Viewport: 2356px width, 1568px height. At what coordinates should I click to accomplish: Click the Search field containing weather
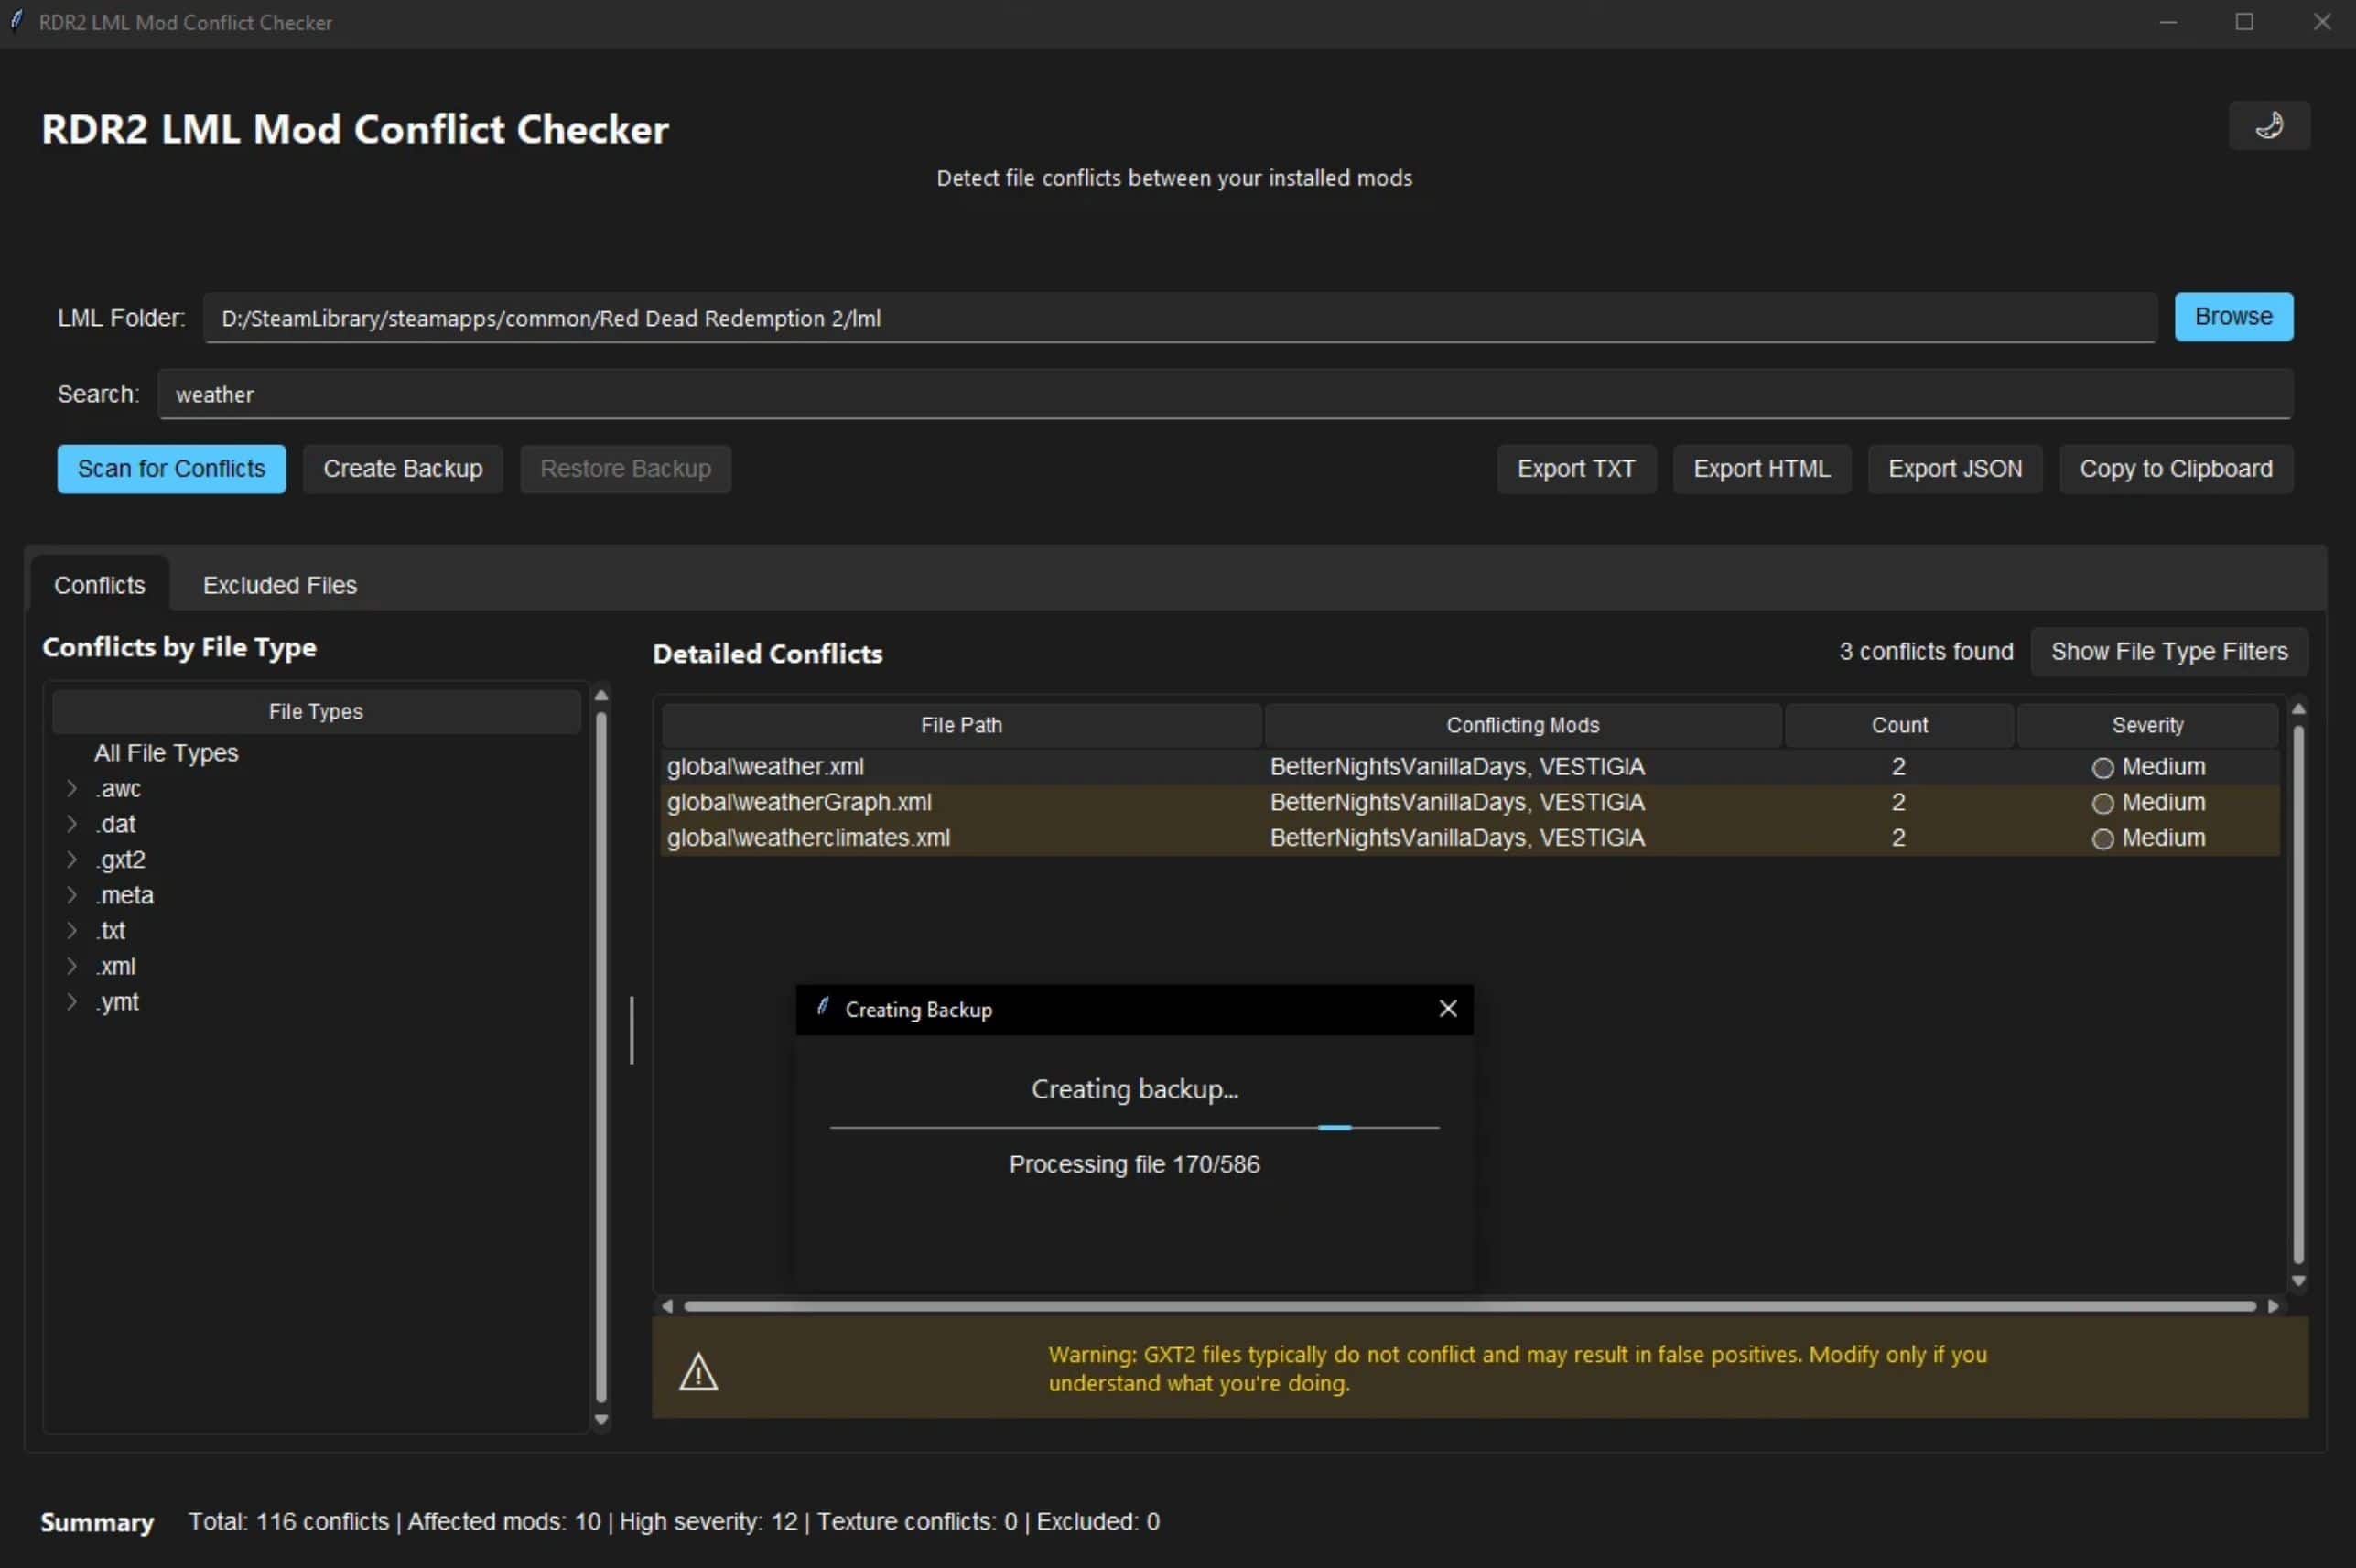1224,394
